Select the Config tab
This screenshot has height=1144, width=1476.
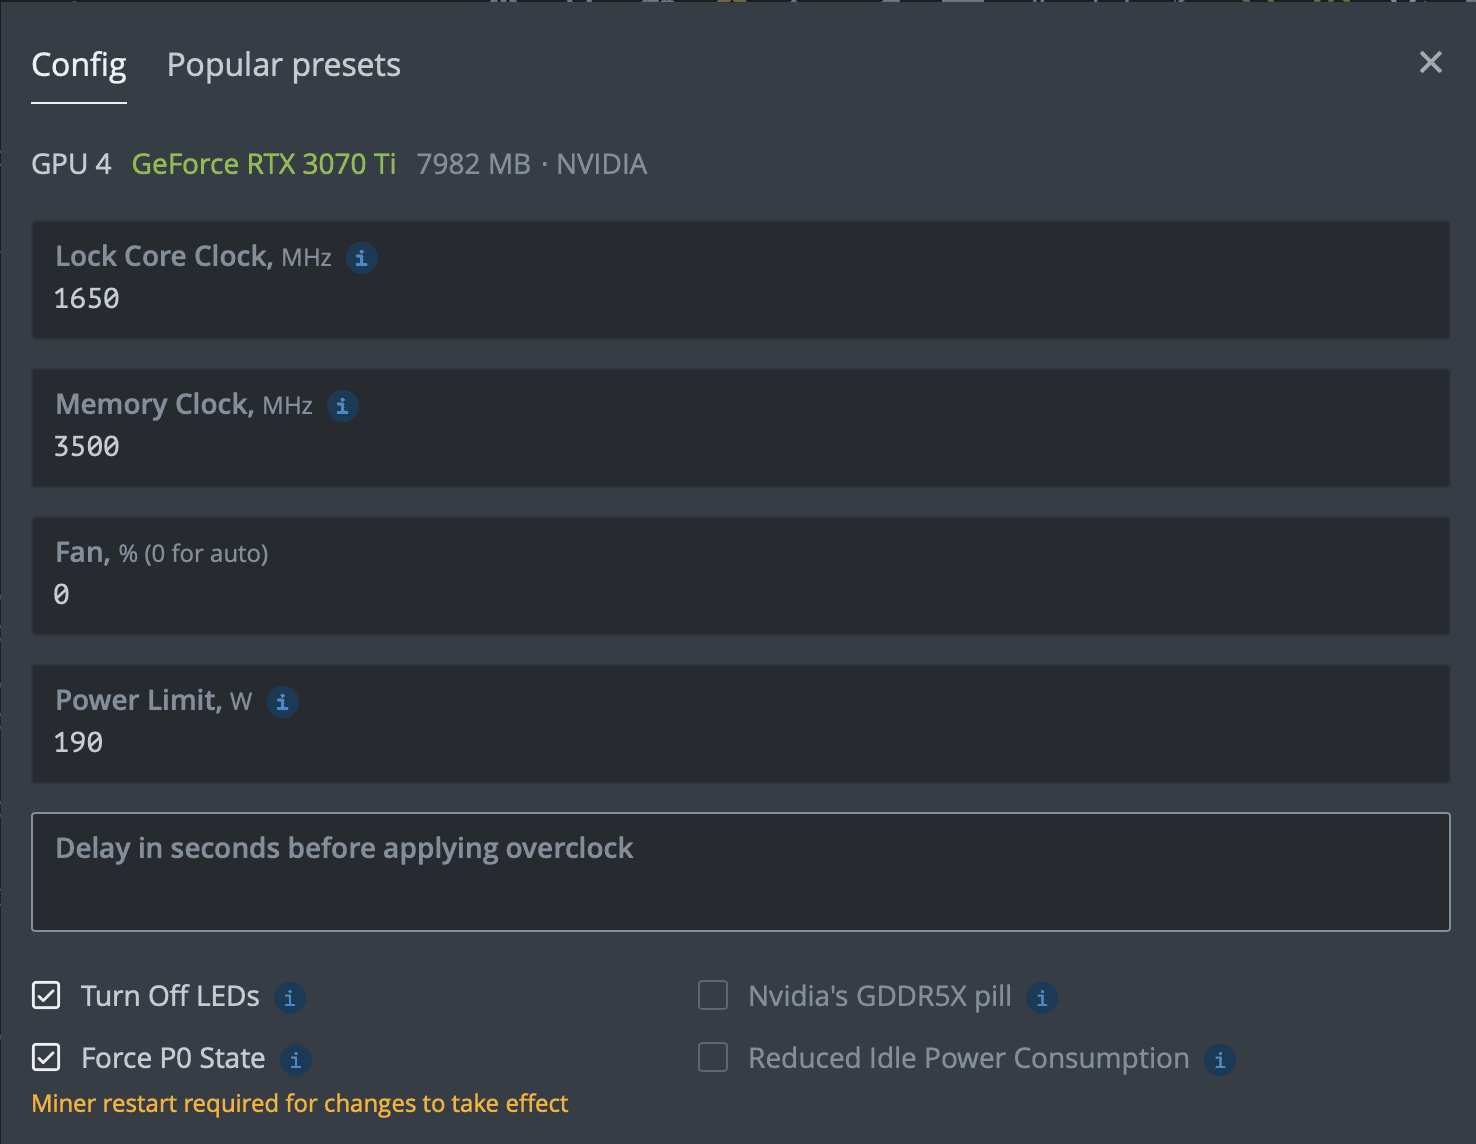pos(79,65)
